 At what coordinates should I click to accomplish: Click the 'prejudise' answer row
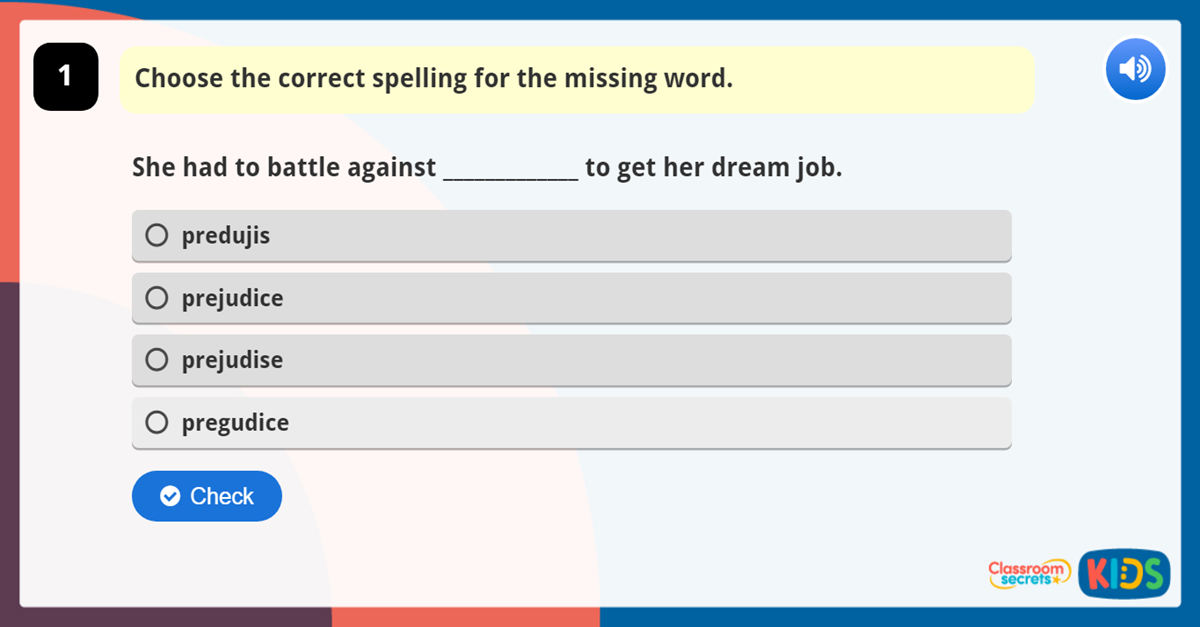[570, 360]
